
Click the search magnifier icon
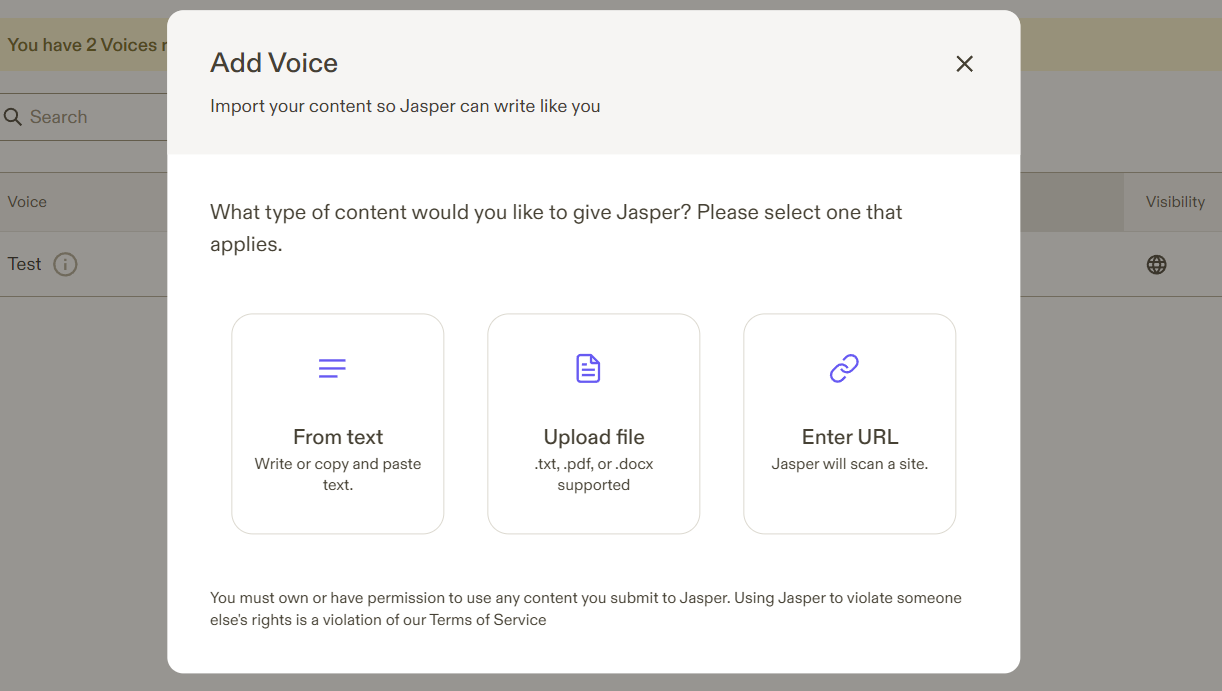click(13, 117)
